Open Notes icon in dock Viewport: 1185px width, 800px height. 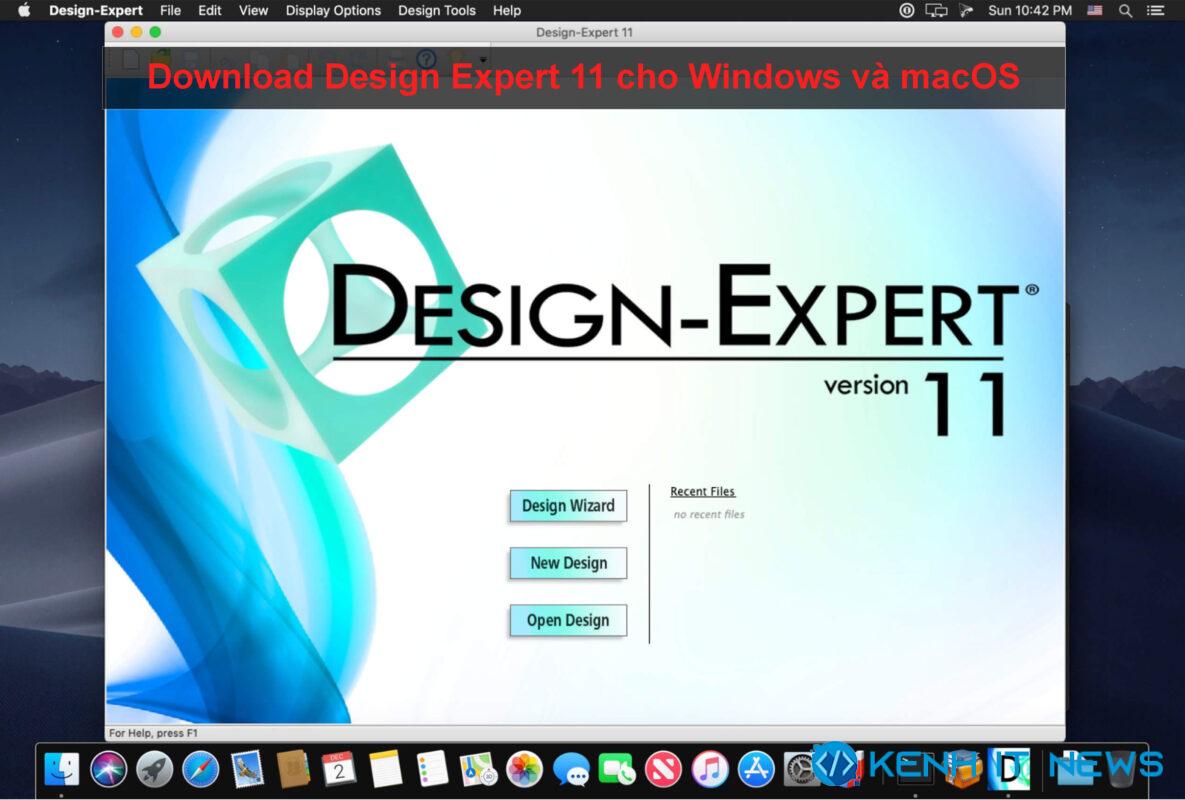[x=385, y=769]
